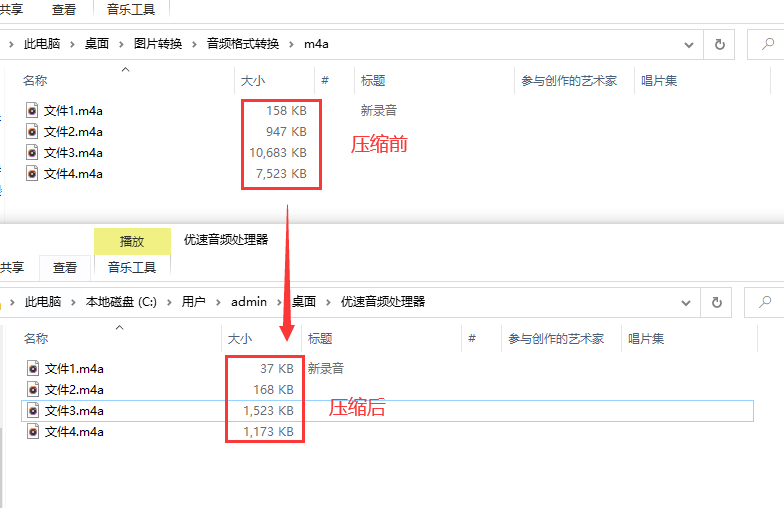Select 文件3.m4a name in lower window
This screenshot has width=784, height=508.
coord(74,410)
